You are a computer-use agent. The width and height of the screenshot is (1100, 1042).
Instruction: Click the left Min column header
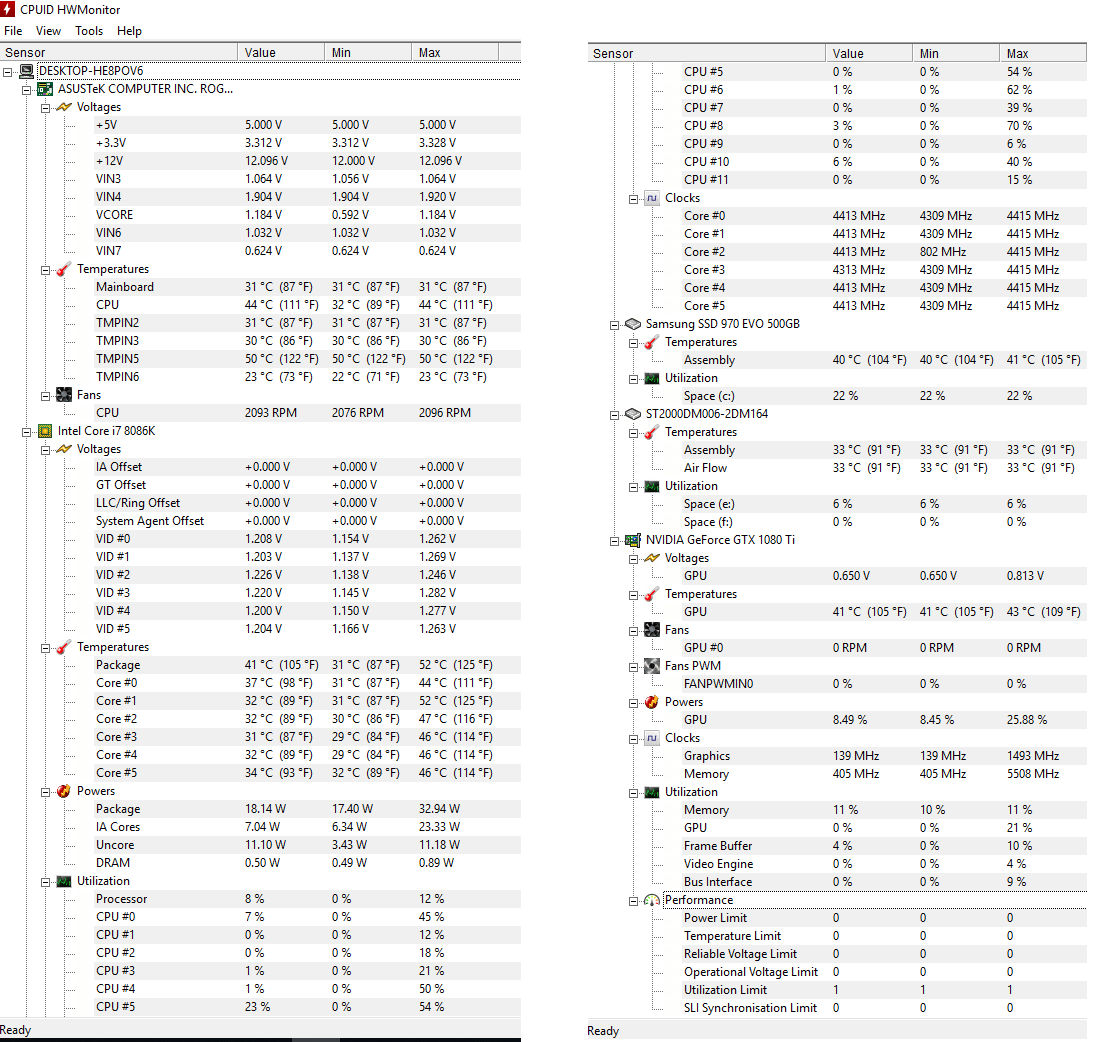[368, 53]
